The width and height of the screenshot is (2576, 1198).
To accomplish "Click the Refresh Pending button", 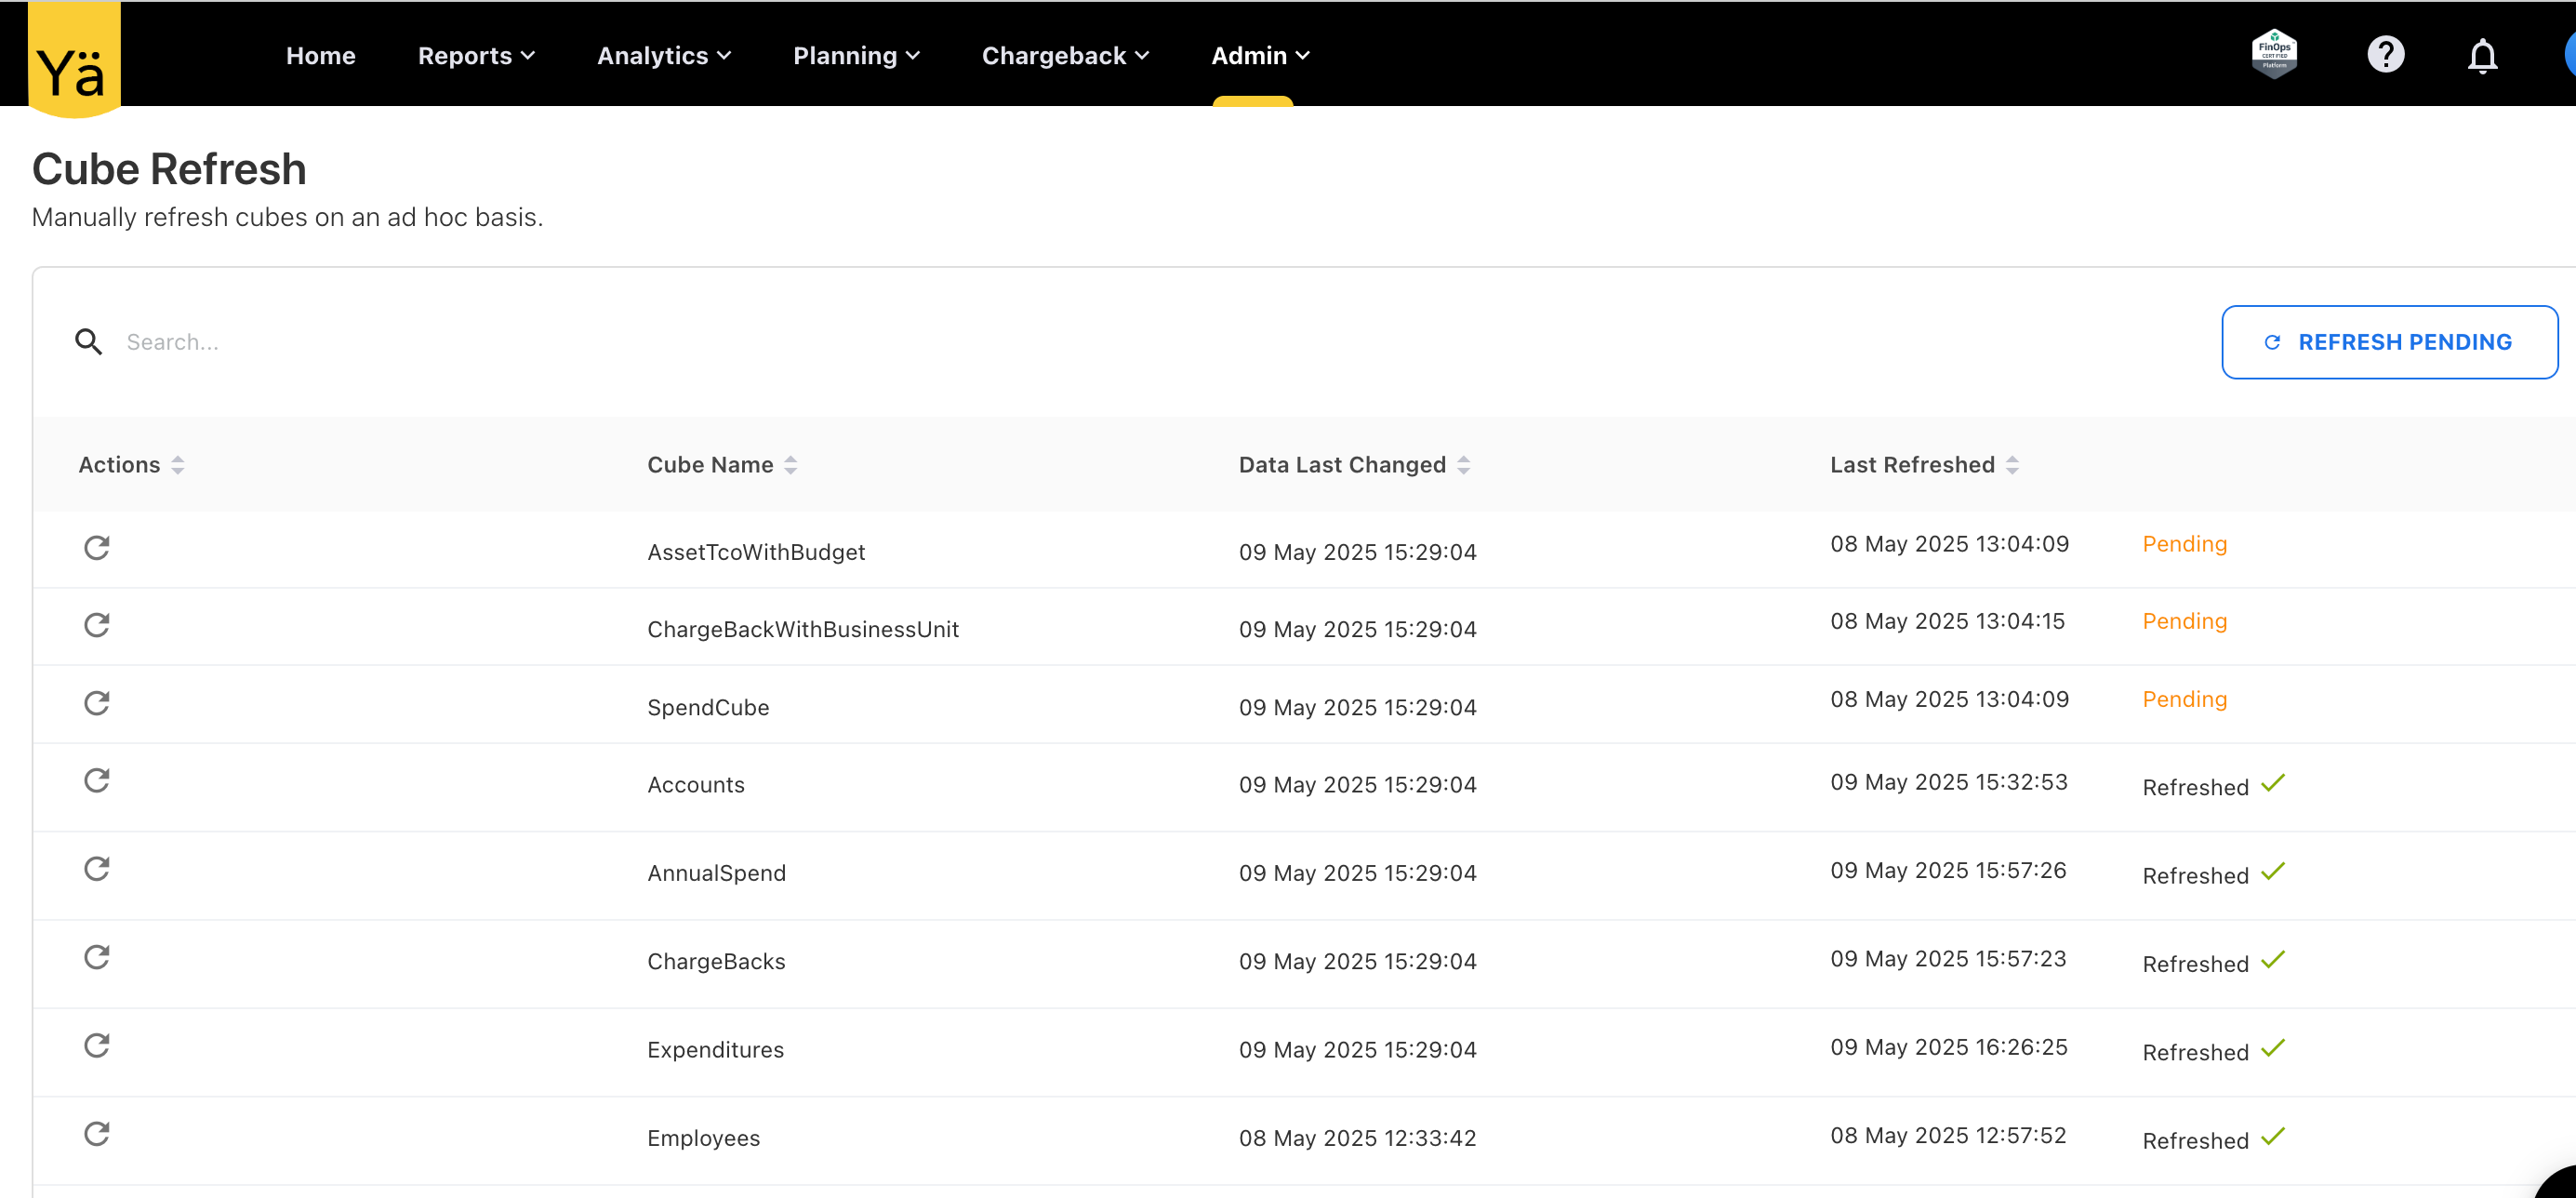I will 2388,342.
